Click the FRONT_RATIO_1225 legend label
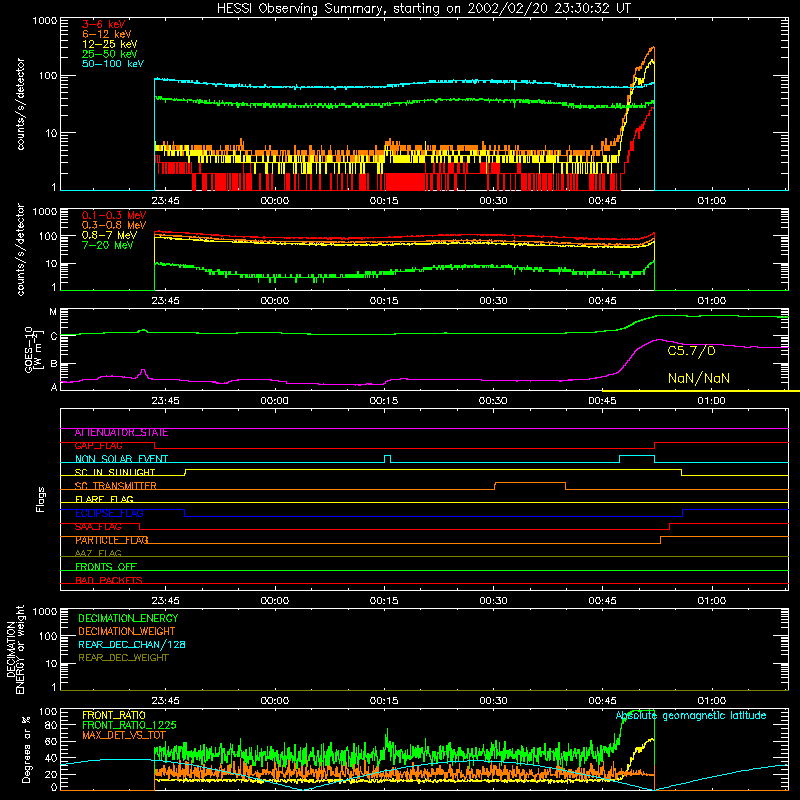The height and width of the screenshot is (800, 800). point(129,725)
